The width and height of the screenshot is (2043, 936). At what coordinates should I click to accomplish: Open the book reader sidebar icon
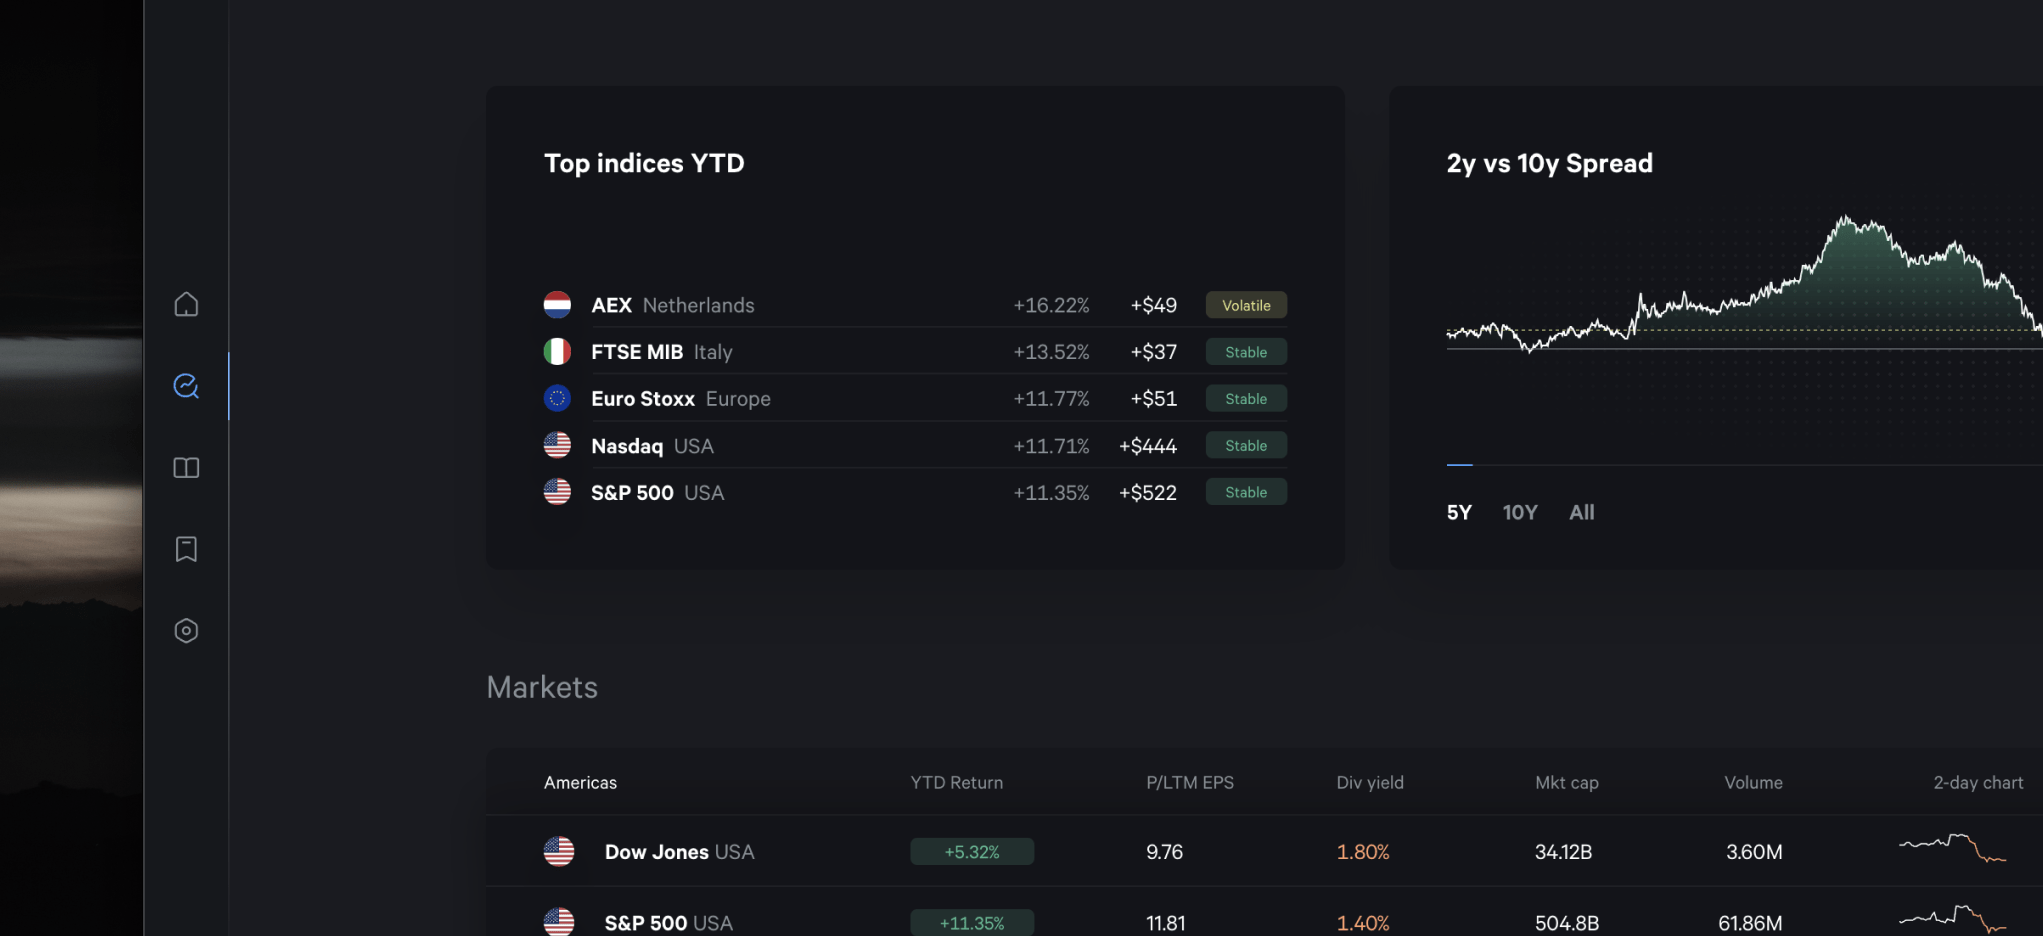(x=186, y=468)
